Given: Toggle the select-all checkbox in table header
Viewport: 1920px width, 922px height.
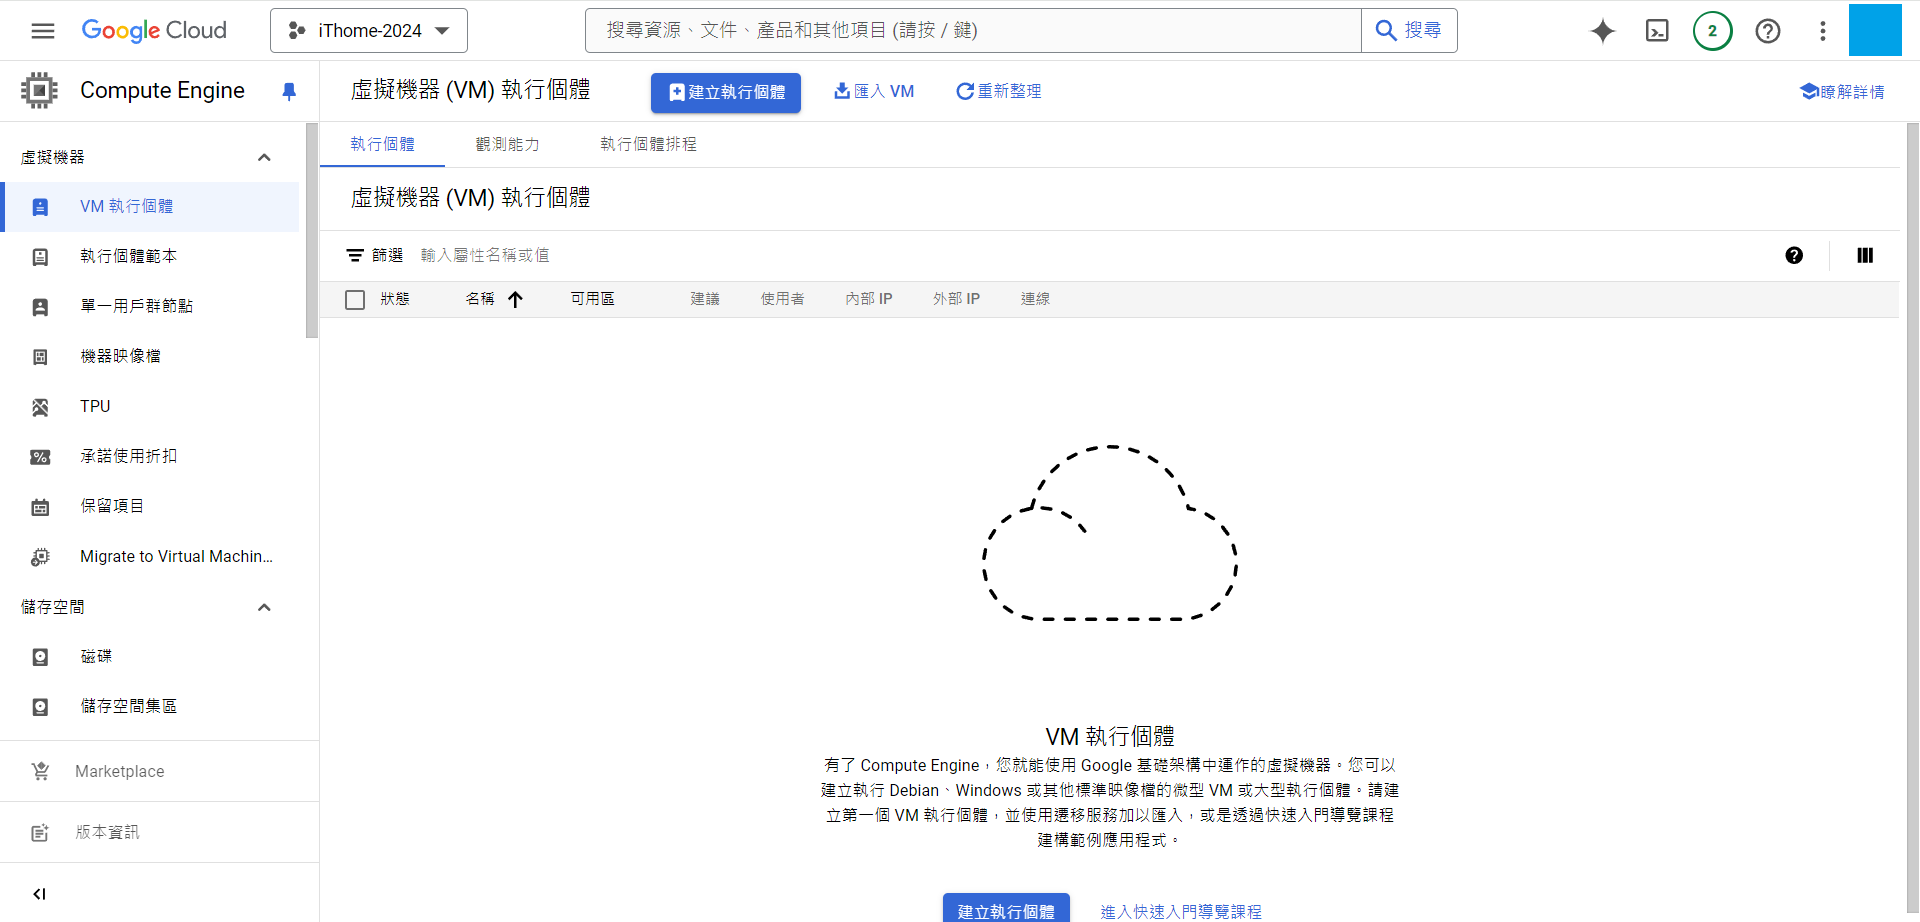Looking at the screenshot, I should (355, 300).
